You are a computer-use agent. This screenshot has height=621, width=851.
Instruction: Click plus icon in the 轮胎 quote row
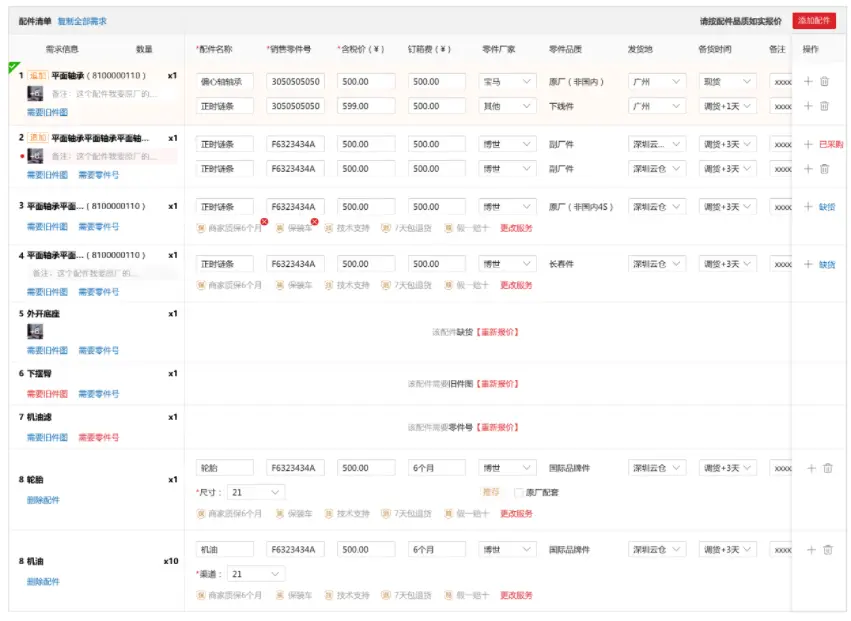[x=811, y=468]
